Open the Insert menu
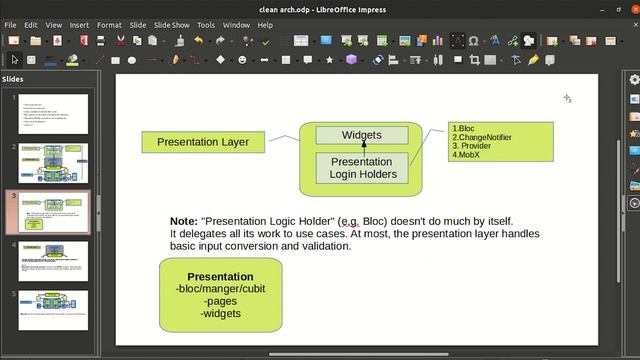The height and width of the screenshot is (360, 640). tap(79, 25)
